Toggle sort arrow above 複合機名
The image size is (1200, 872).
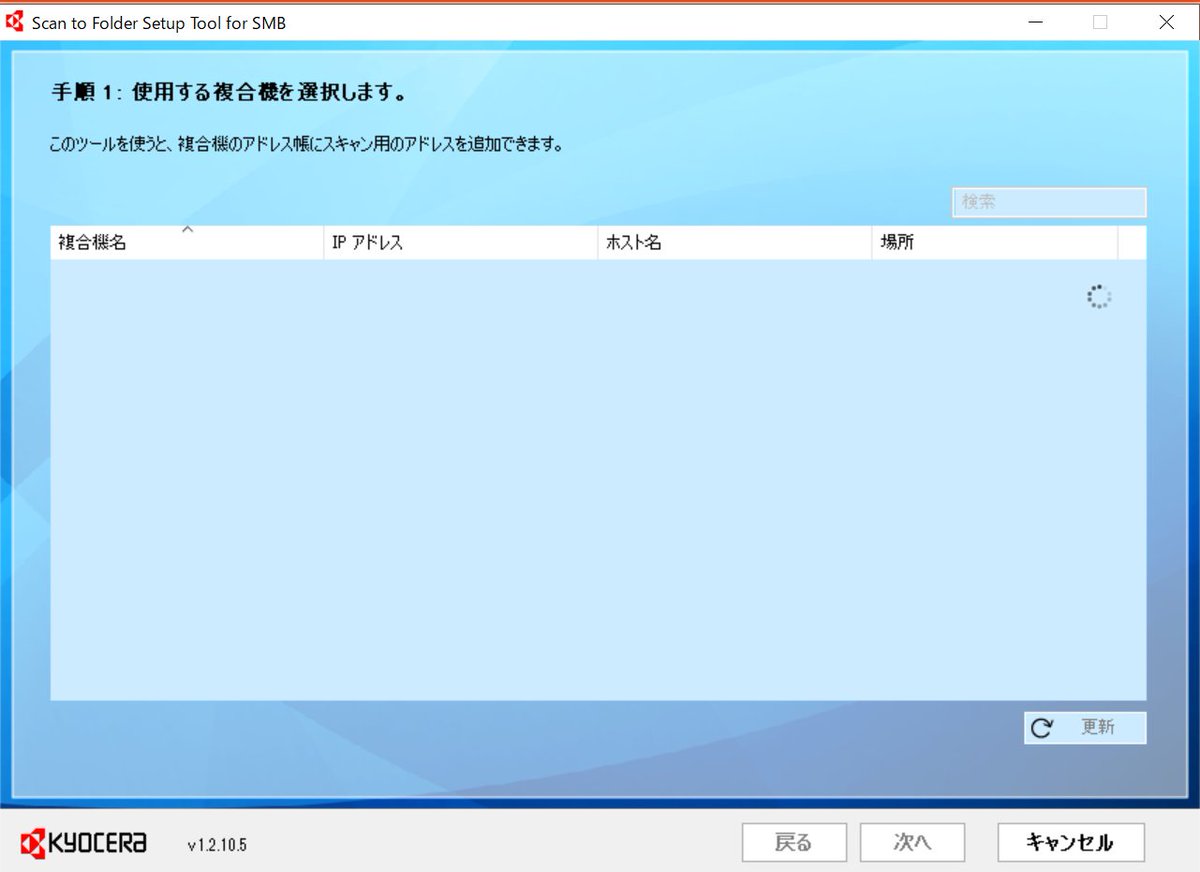tap(187, 230)
